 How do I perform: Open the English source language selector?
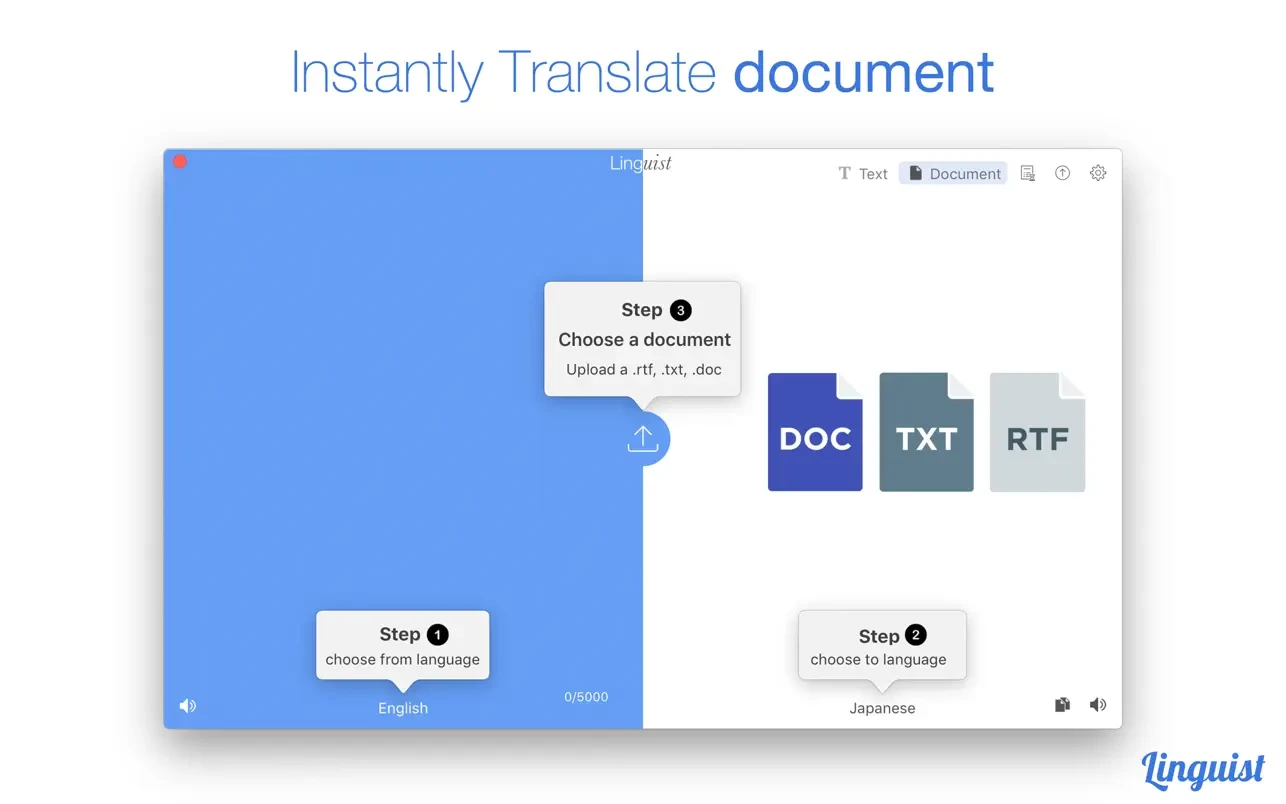[x=403, y=708]
